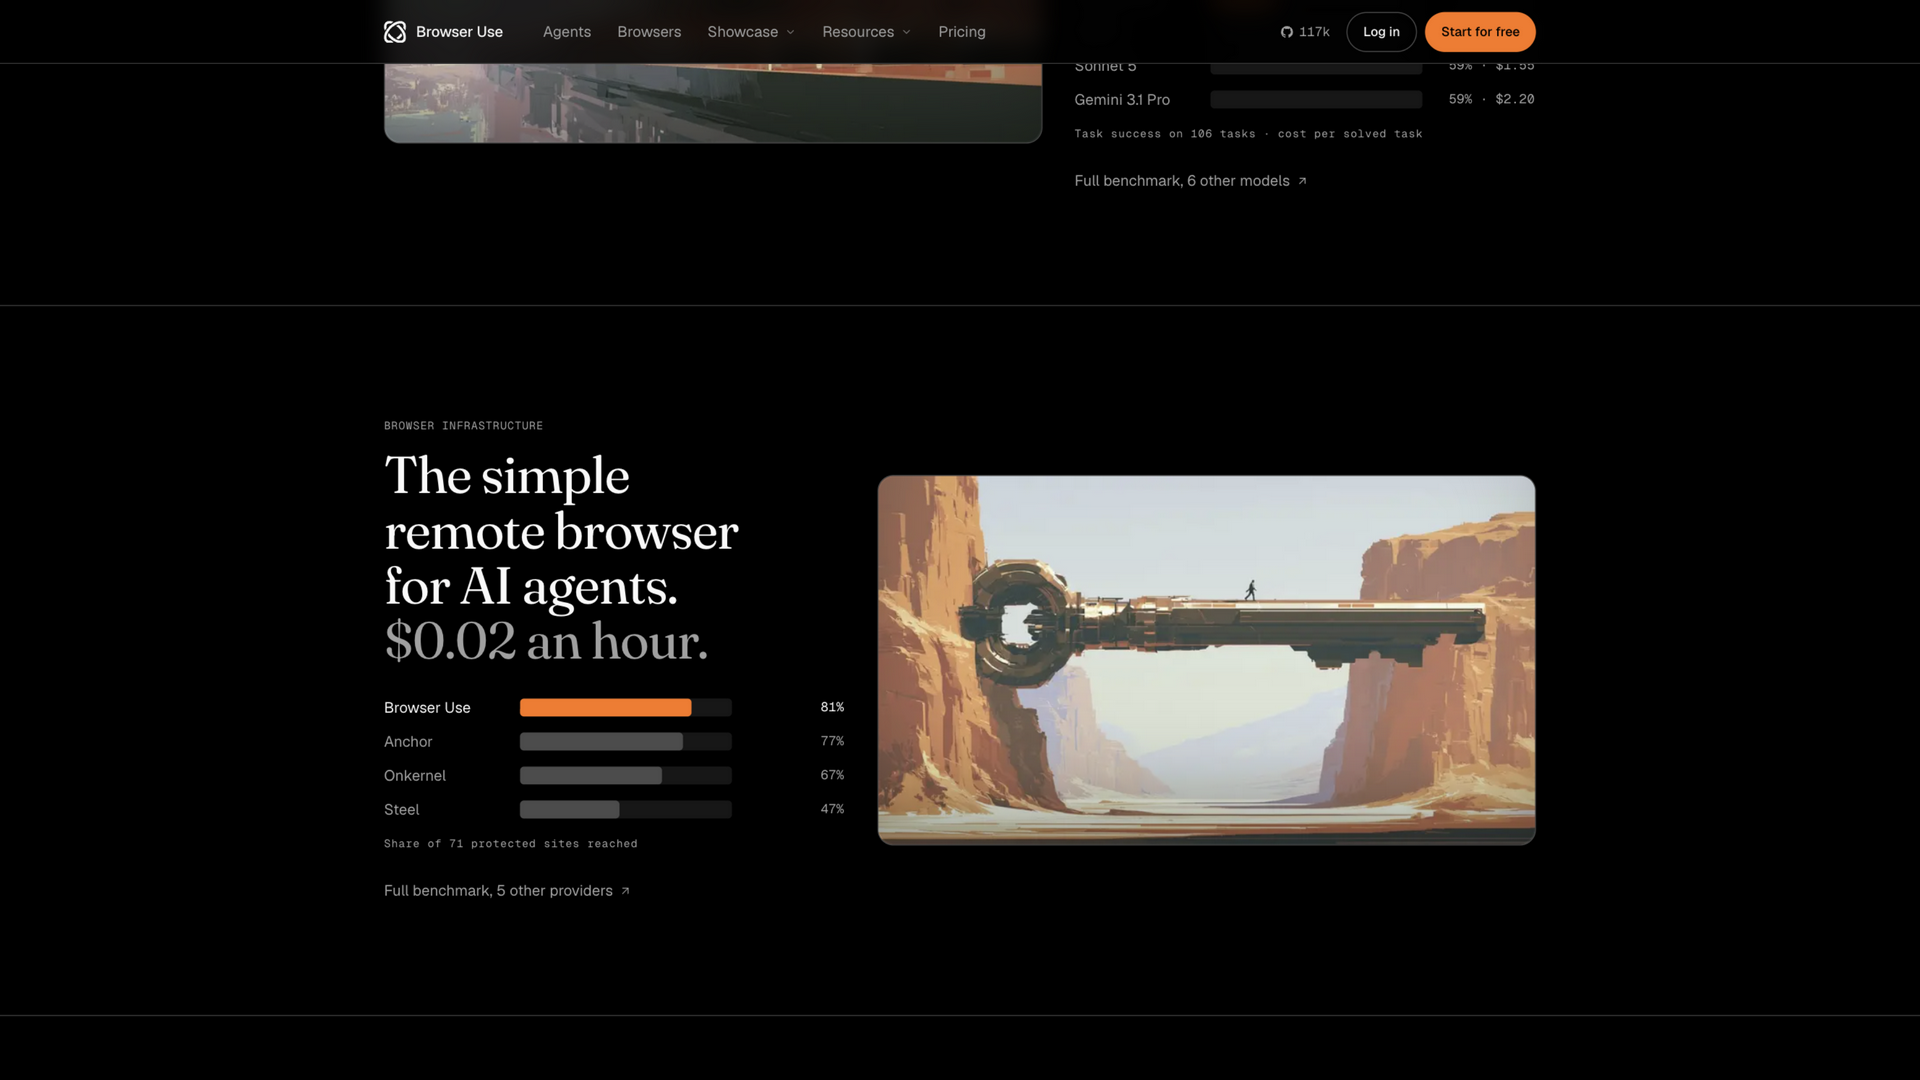Click the '81%' value

[832, 707]
